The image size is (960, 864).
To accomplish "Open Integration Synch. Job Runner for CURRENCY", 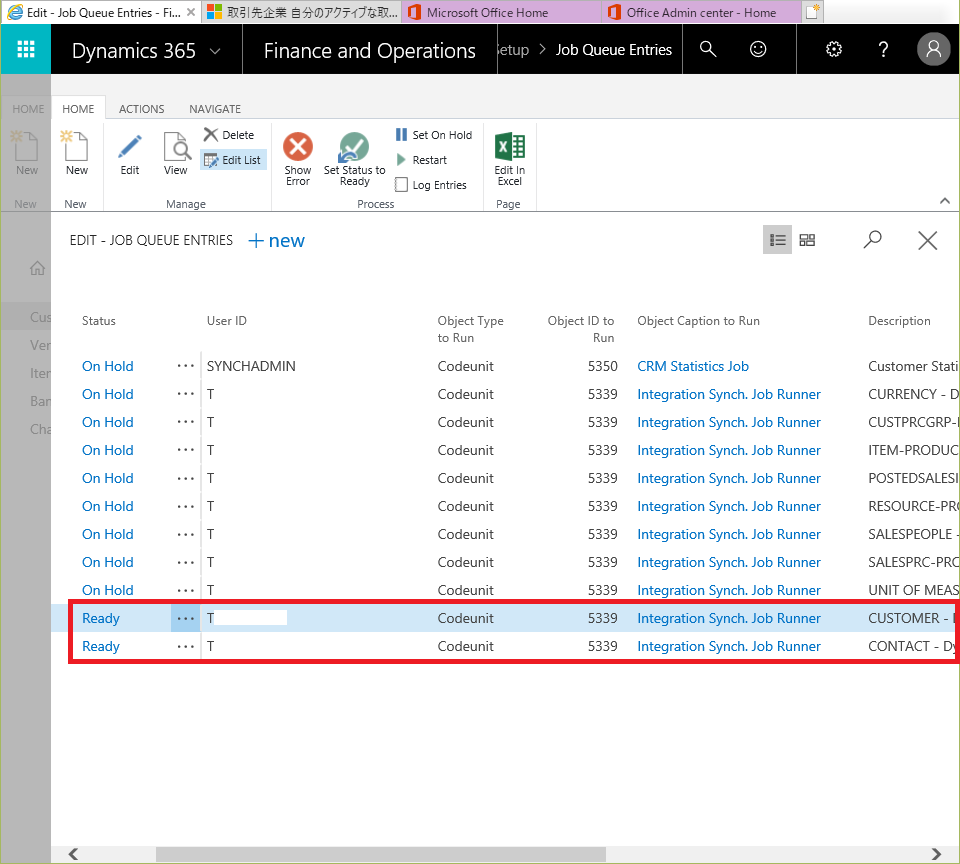I will click(729, 394).
